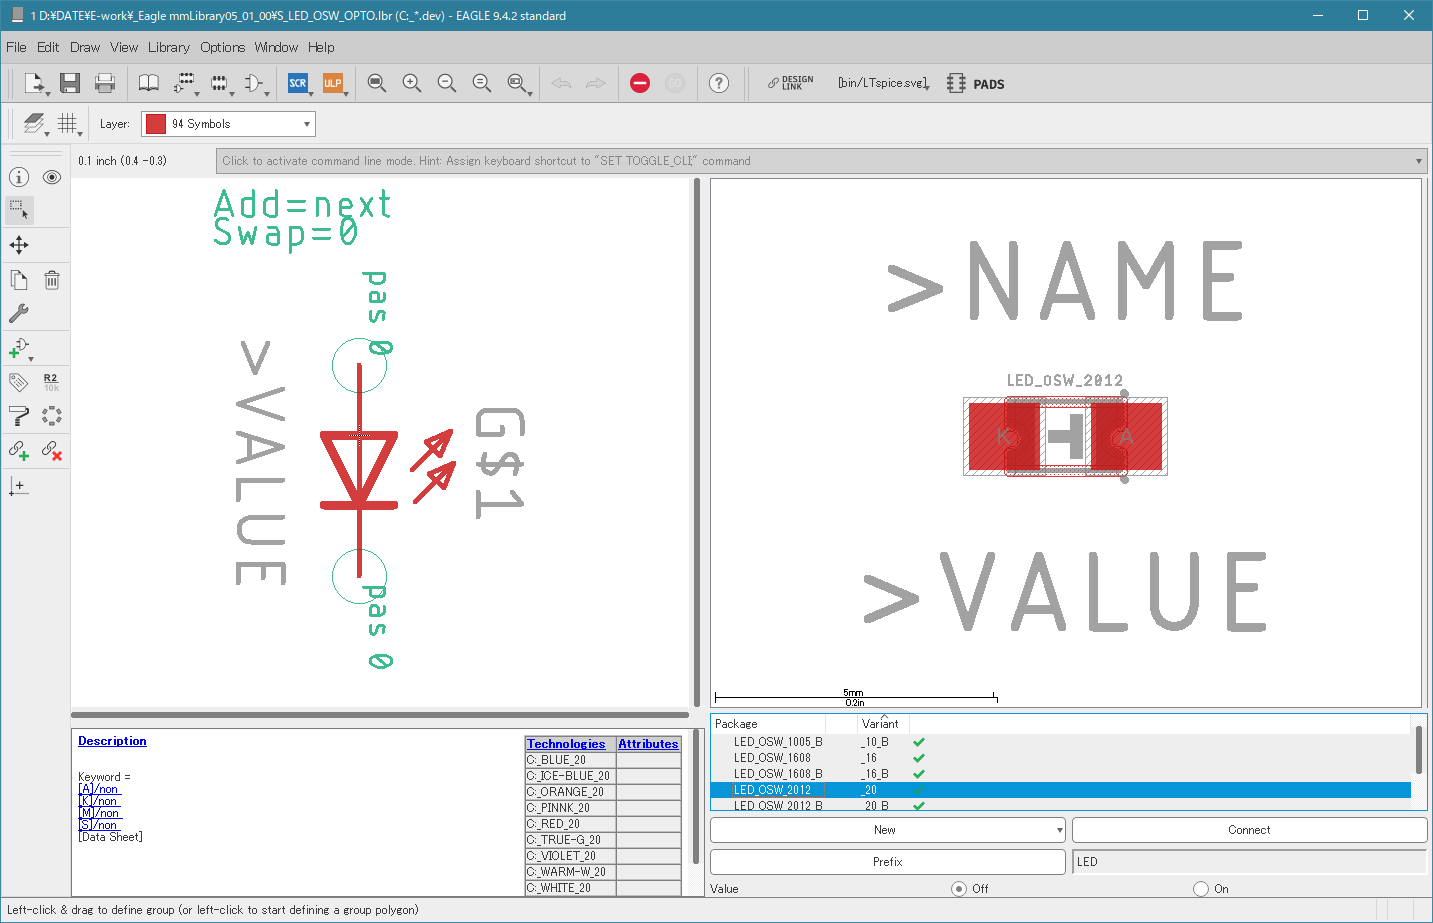The height and width of the screenshot is (923, 1433).
Task: Click the Save floppy disk icon
Action: pyautogui.click(x=69, y=83)
